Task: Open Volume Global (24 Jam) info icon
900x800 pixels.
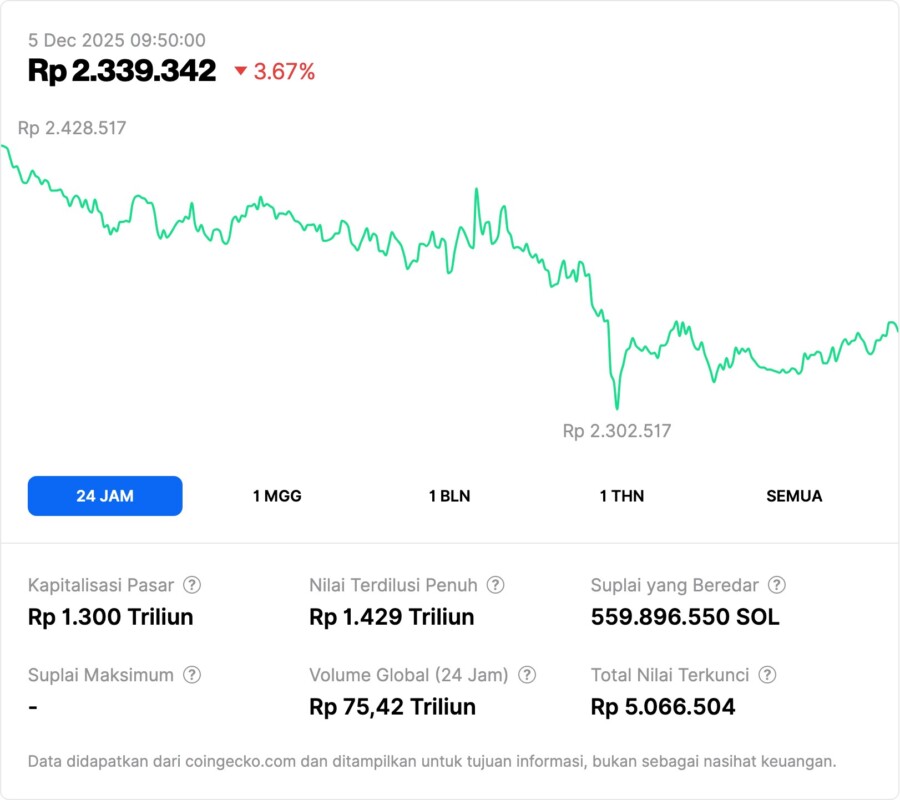Action: (527, 675)
